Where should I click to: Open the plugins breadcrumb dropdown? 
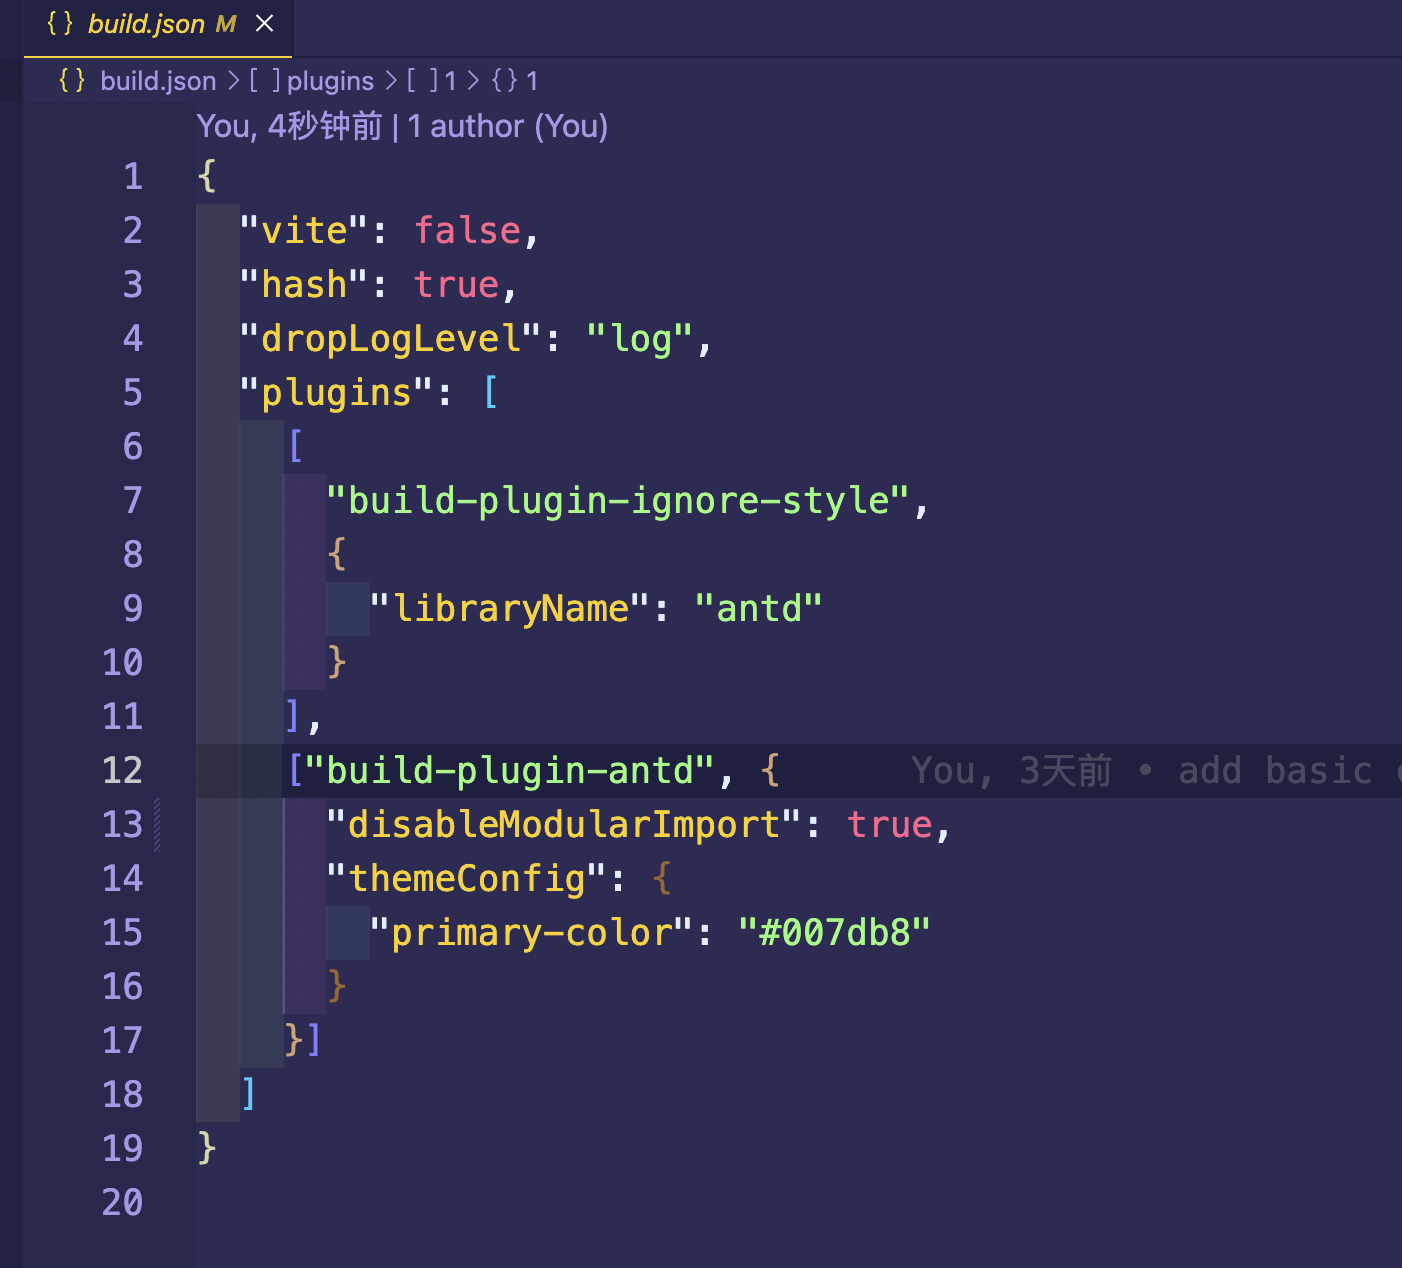click(x=330, y=80)
